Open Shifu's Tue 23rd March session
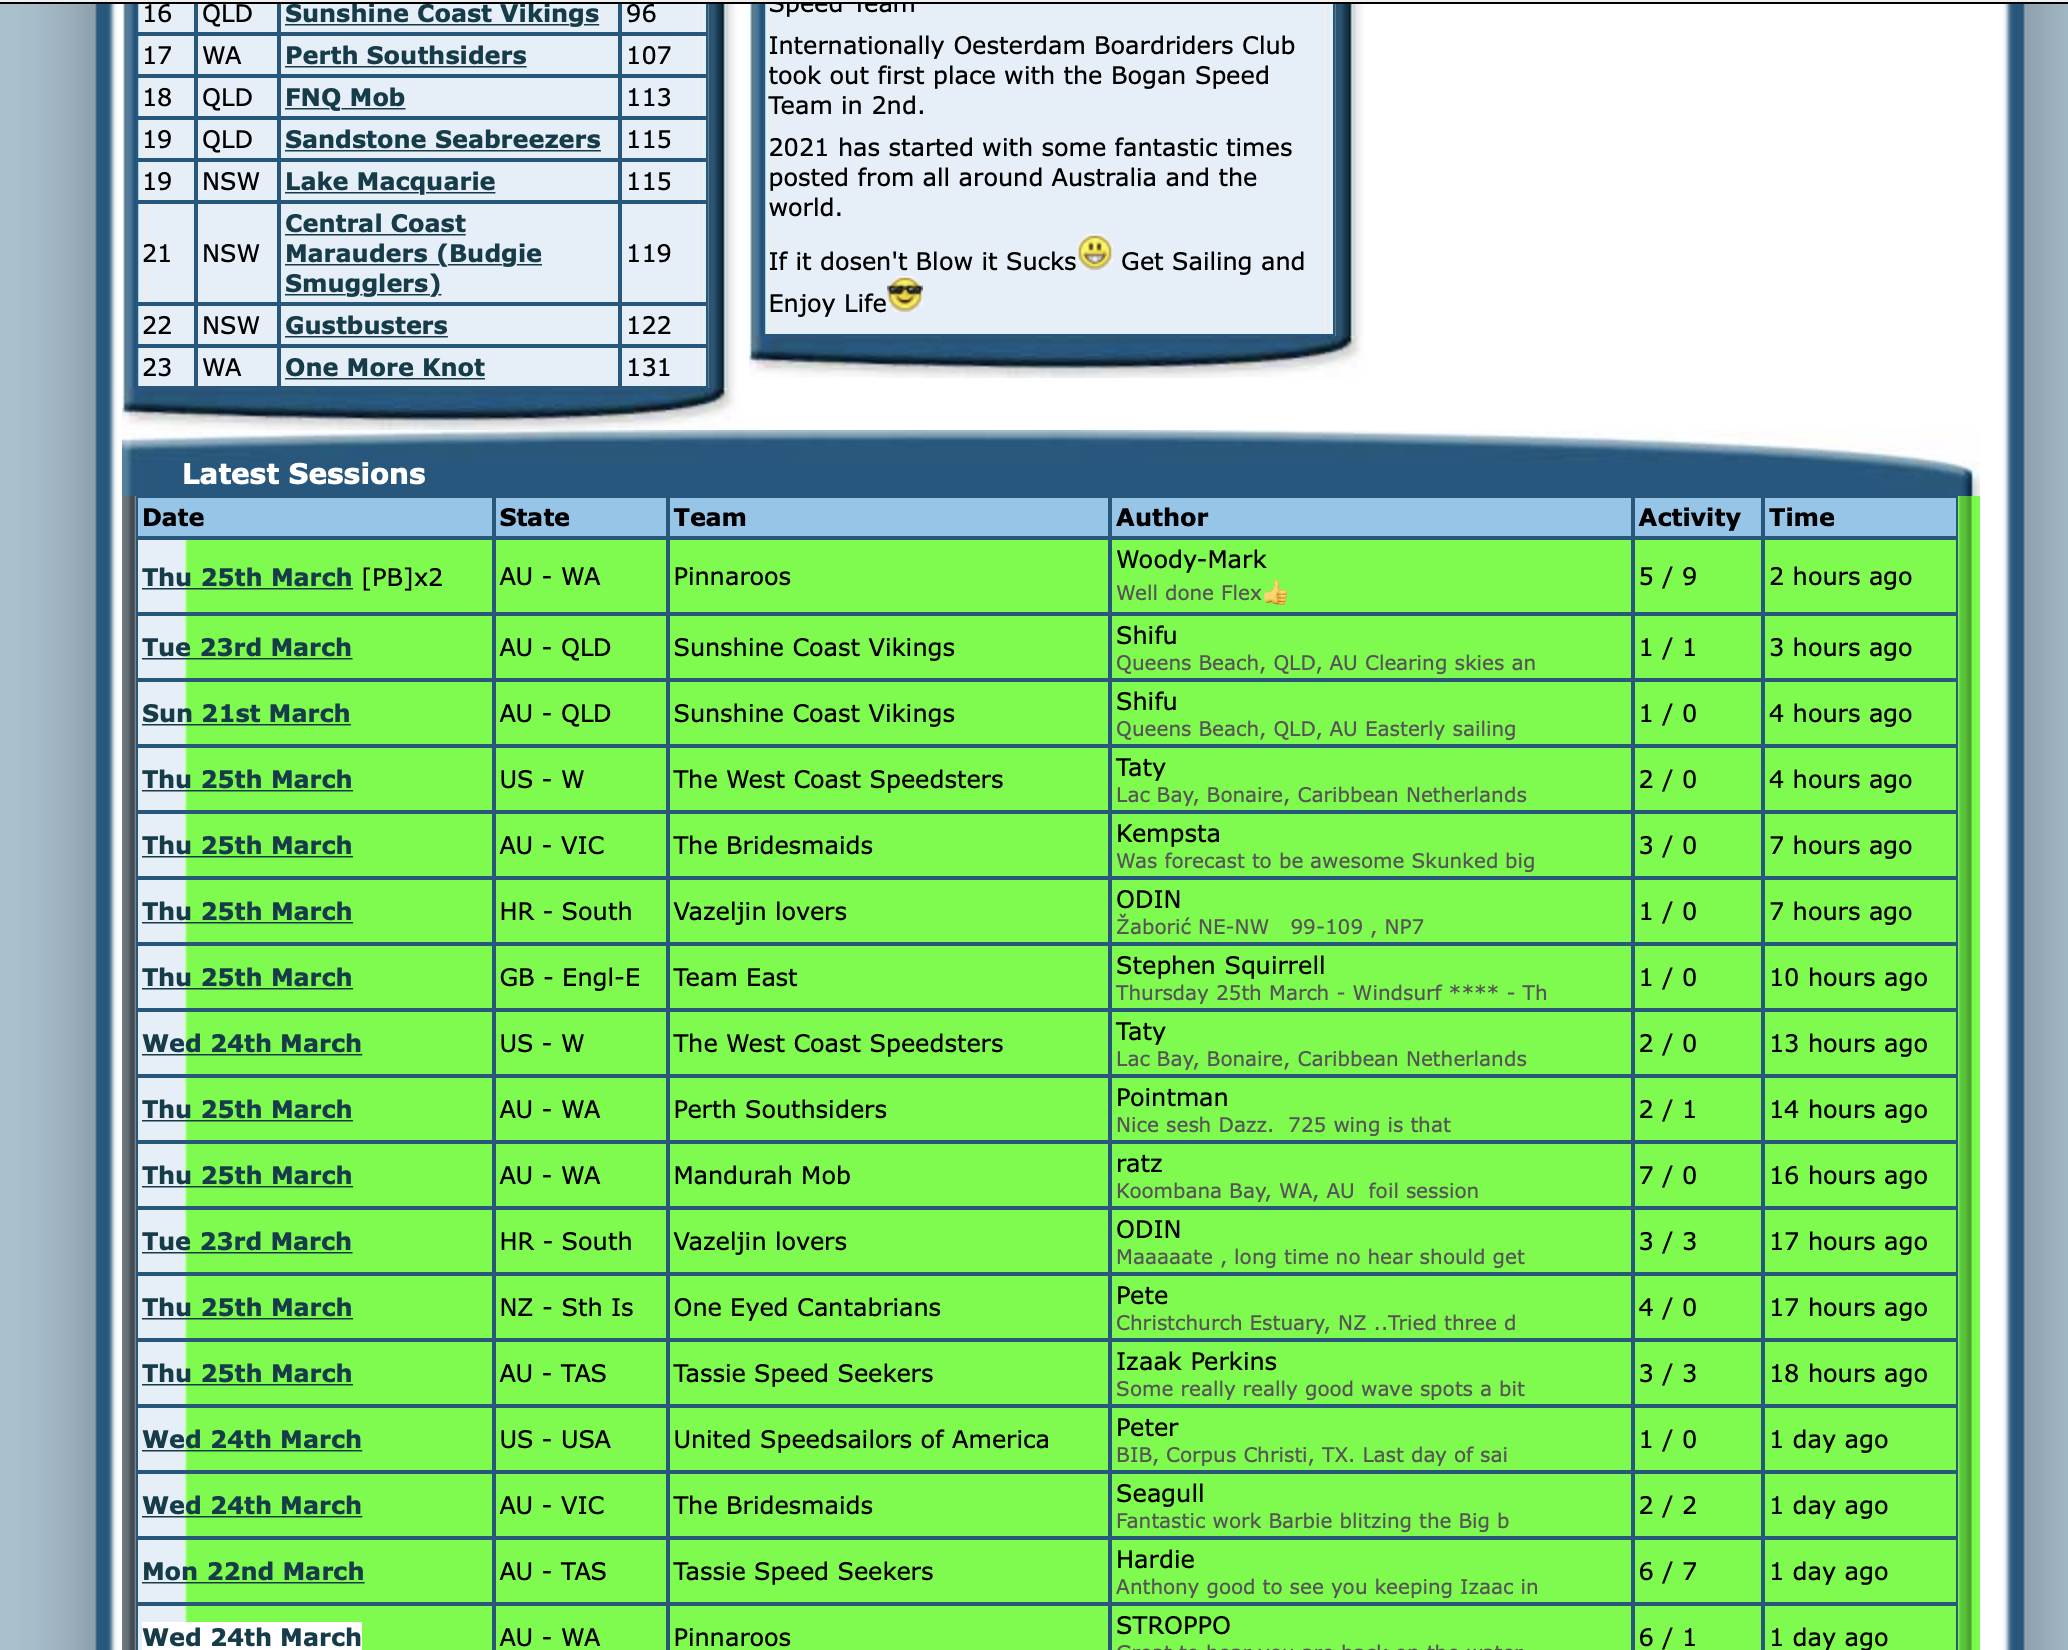The height and width of the screenshot is (1650, 2068). 246,647
